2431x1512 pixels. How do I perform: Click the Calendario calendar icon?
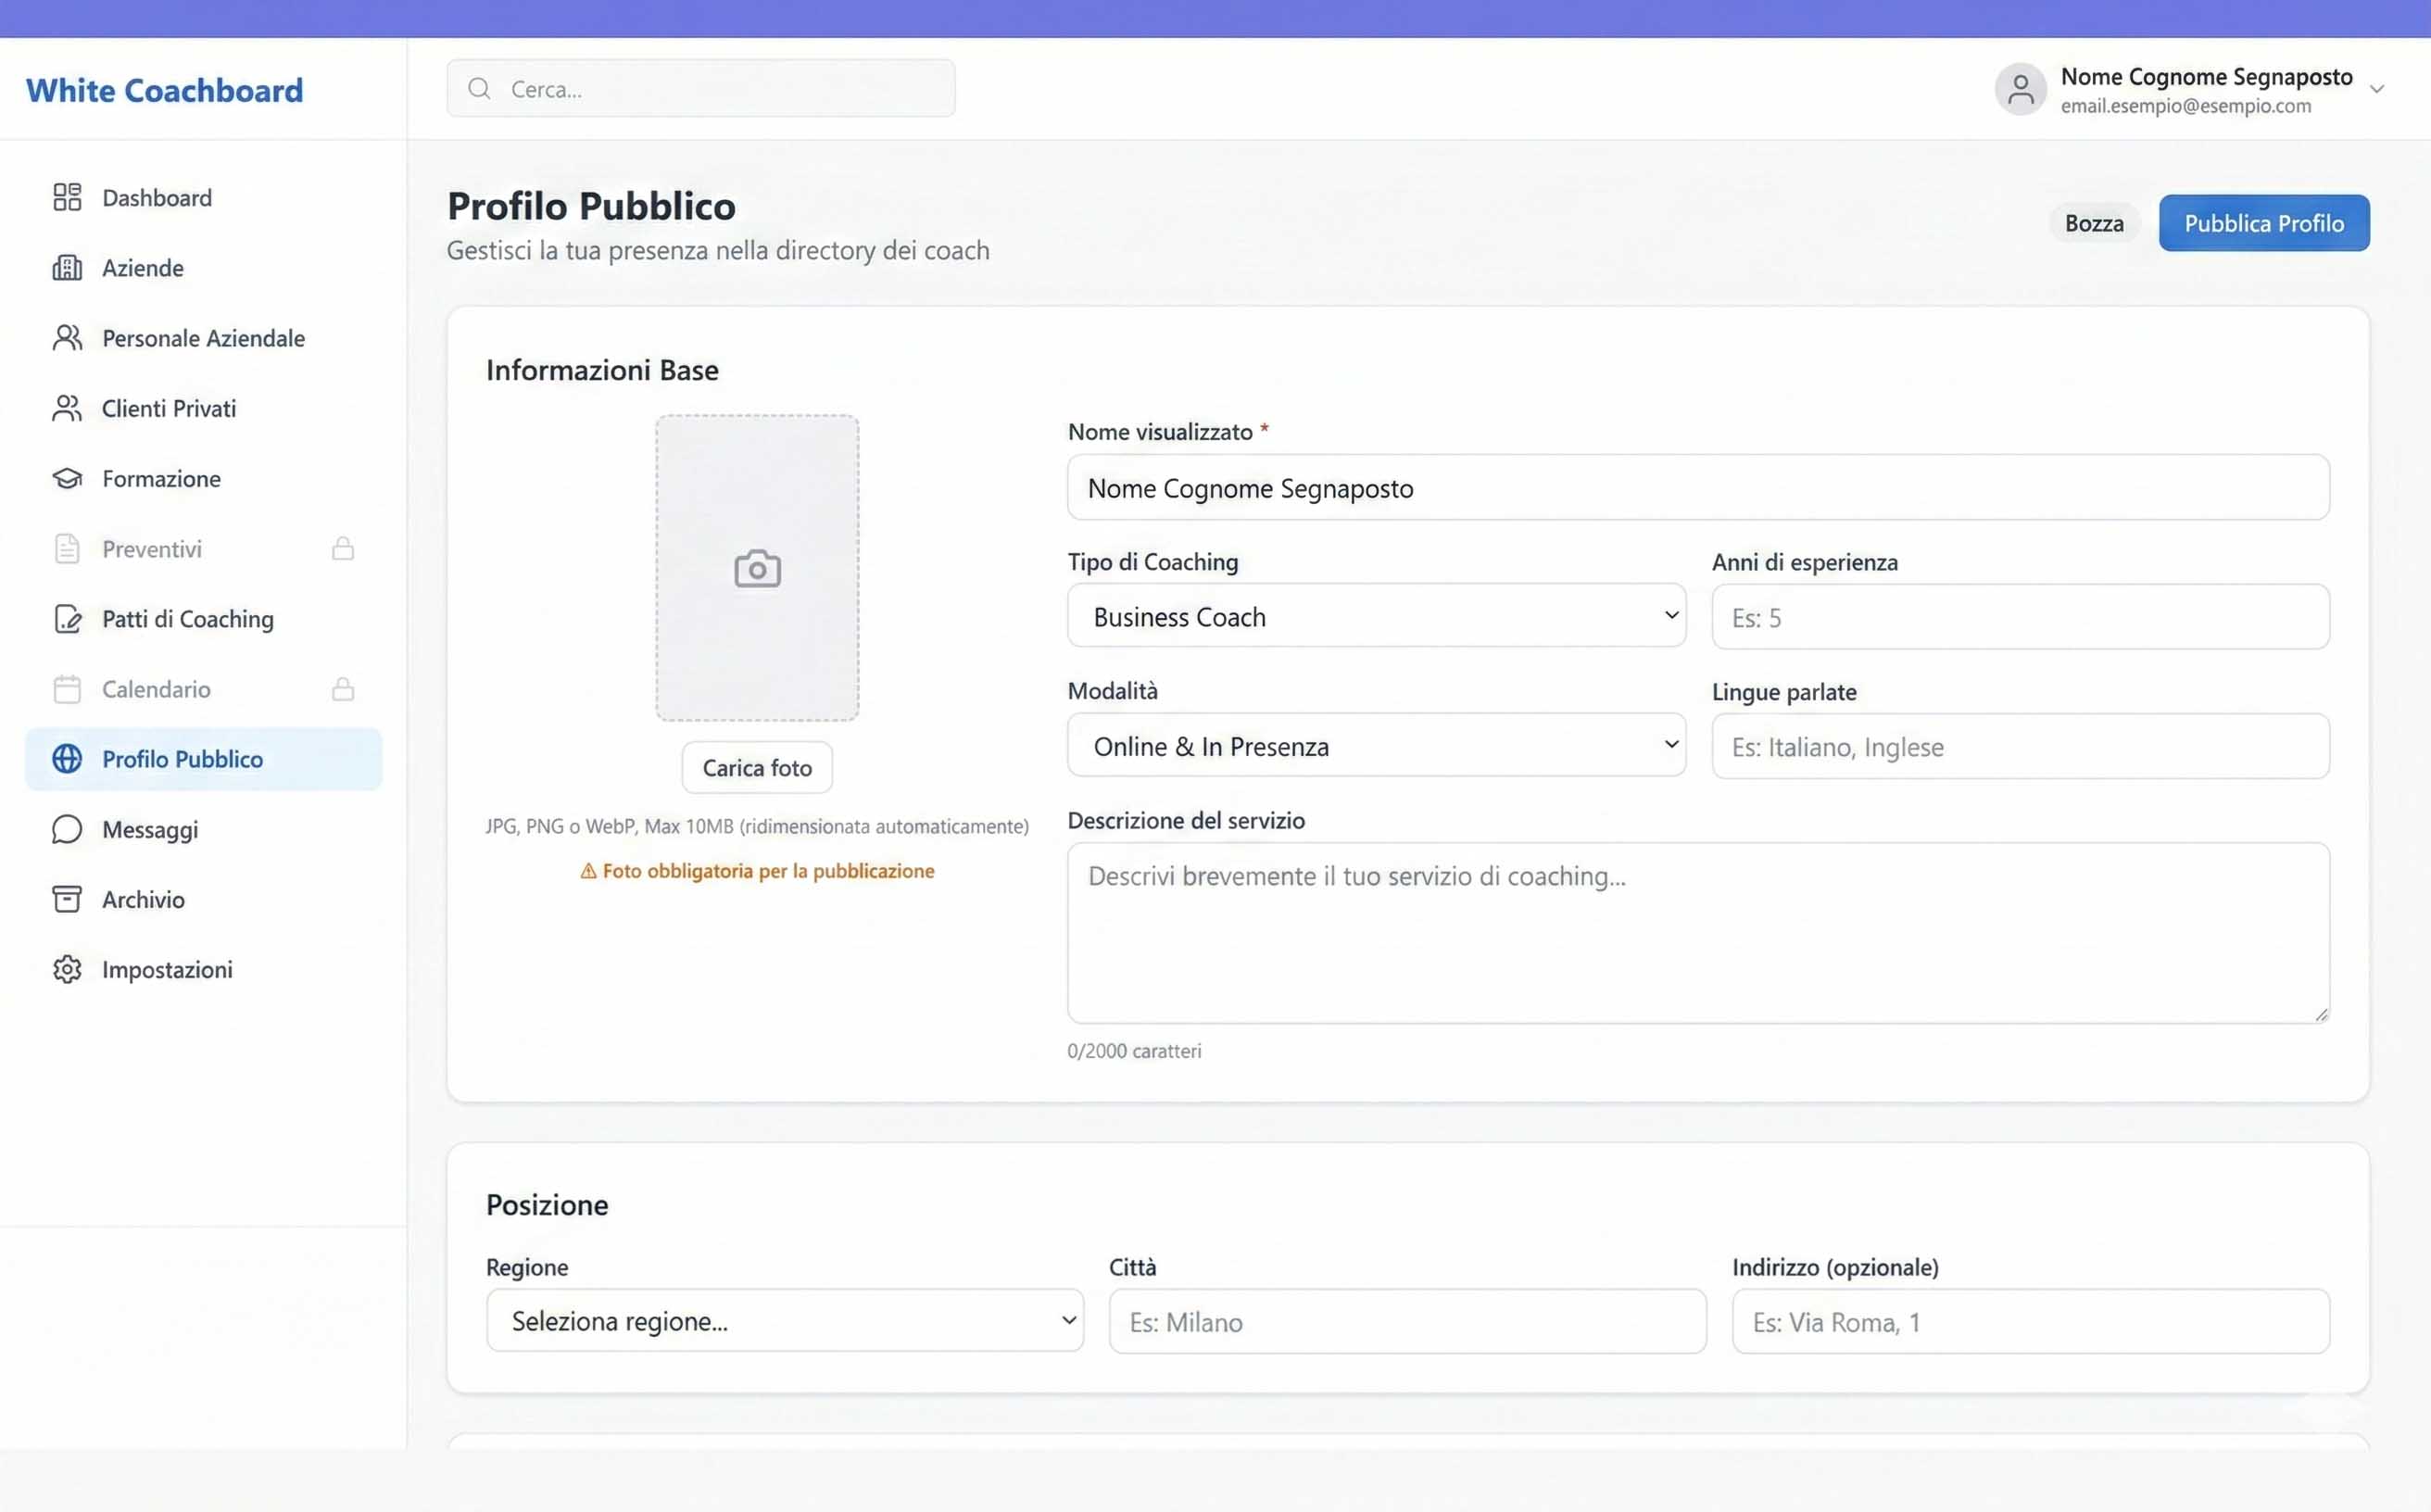(67, 689)
